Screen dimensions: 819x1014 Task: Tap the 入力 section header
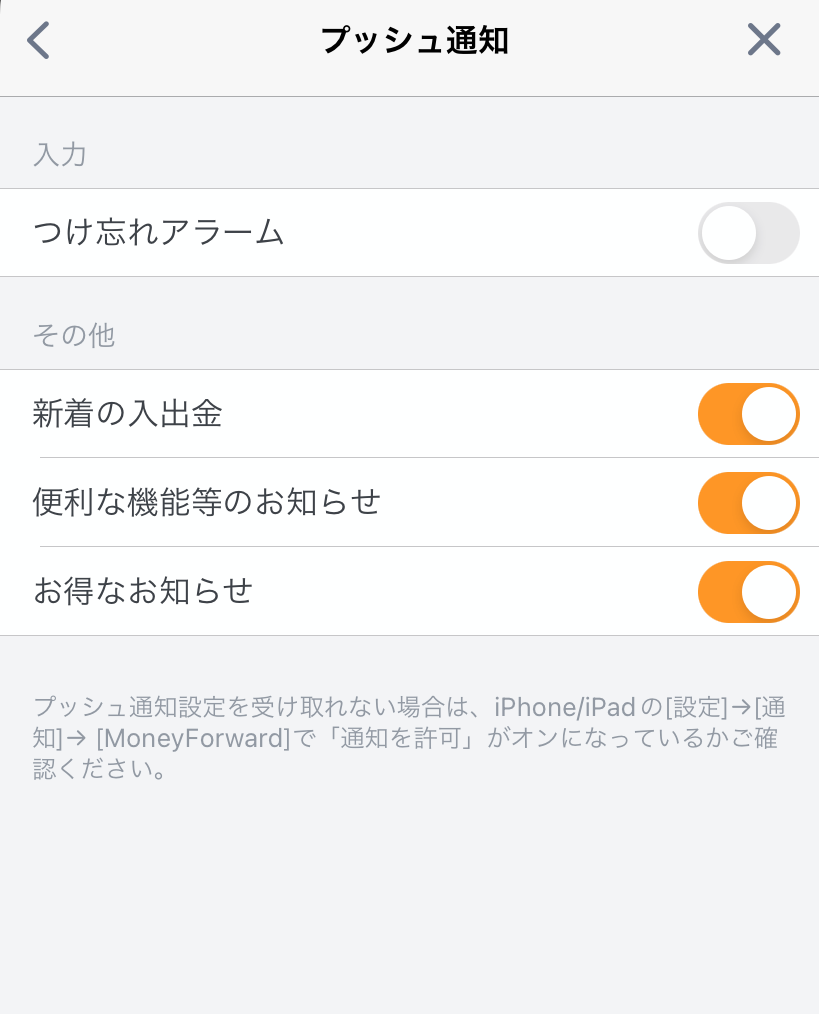(x=60, y=155)
